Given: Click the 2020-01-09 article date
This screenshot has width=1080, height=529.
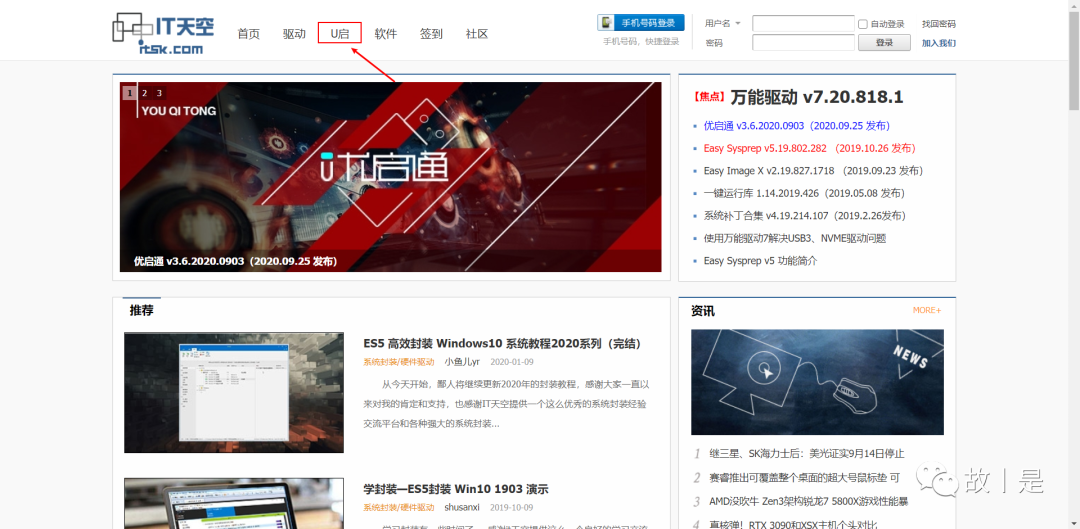Looking at the screenshot, I should click(512, 362).
